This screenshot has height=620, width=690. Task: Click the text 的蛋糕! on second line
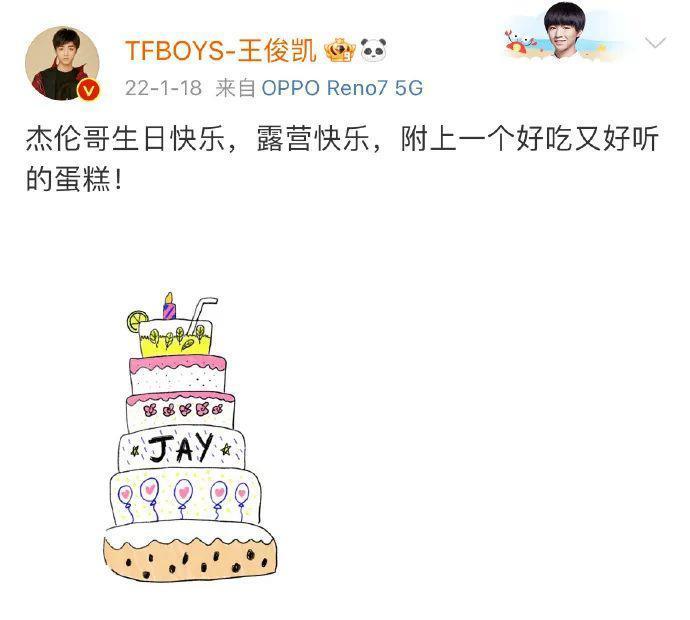click(74, 179)
